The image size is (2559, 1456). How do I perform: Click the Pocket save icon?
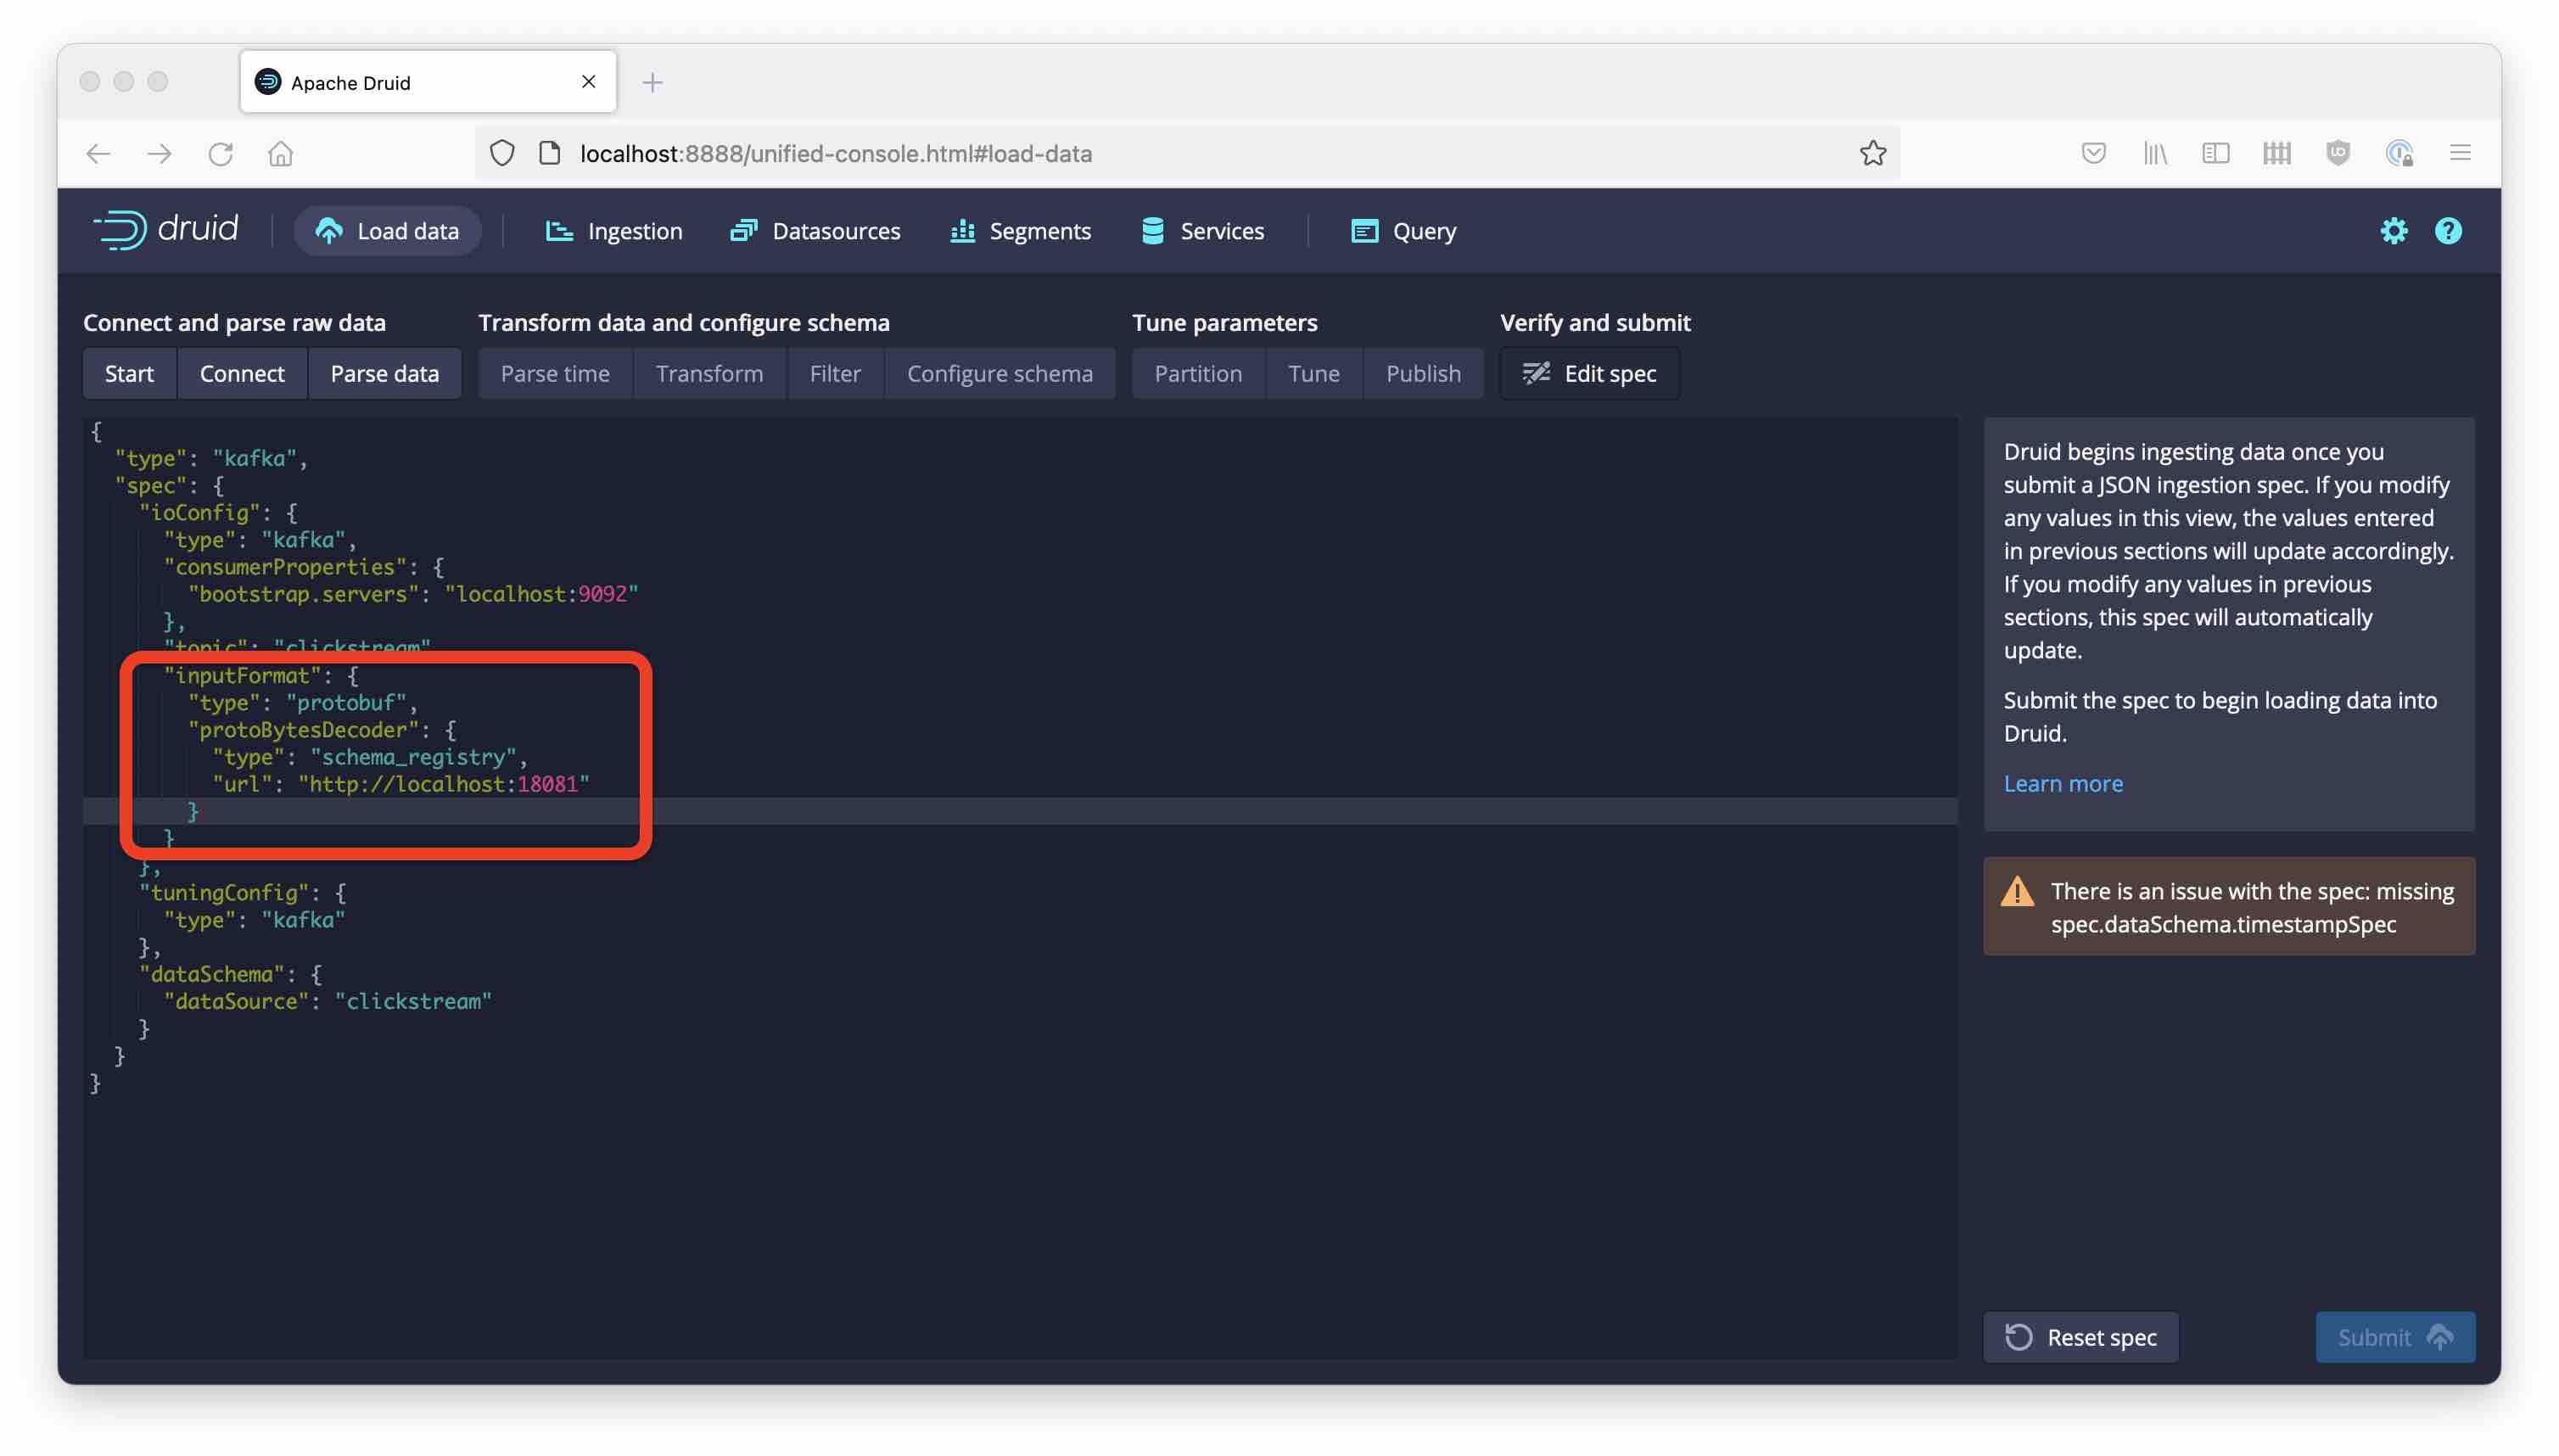coord(2093,153)
